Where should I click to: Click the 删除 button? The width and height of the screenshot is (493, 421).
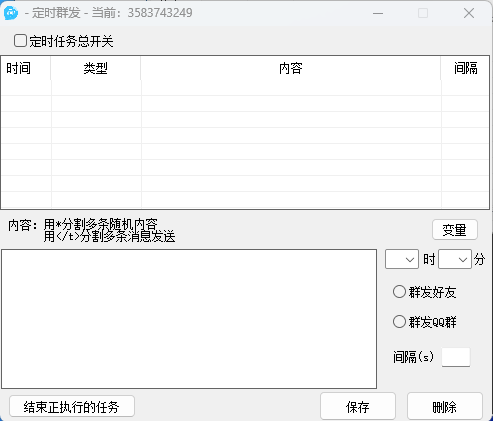coord(445,406)
